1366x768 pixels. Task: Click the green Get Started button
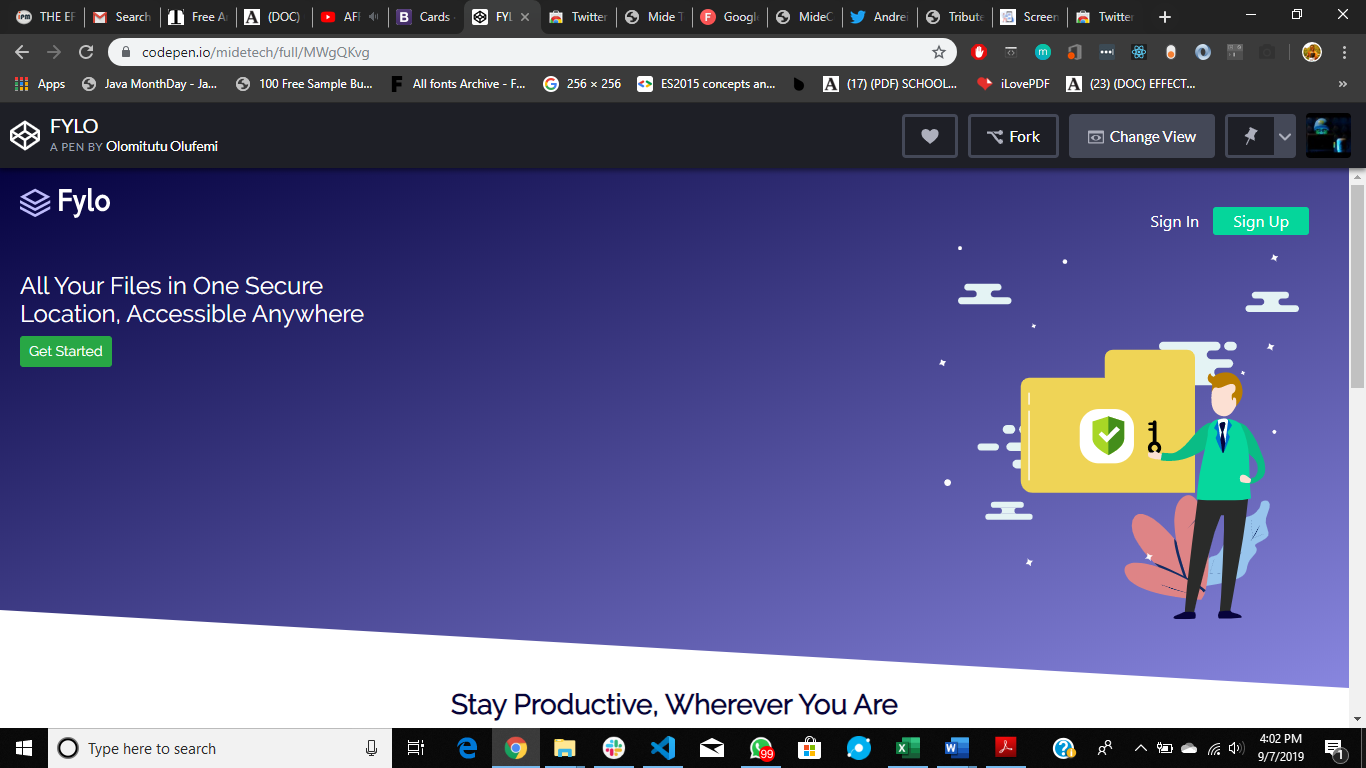point(66,351)
